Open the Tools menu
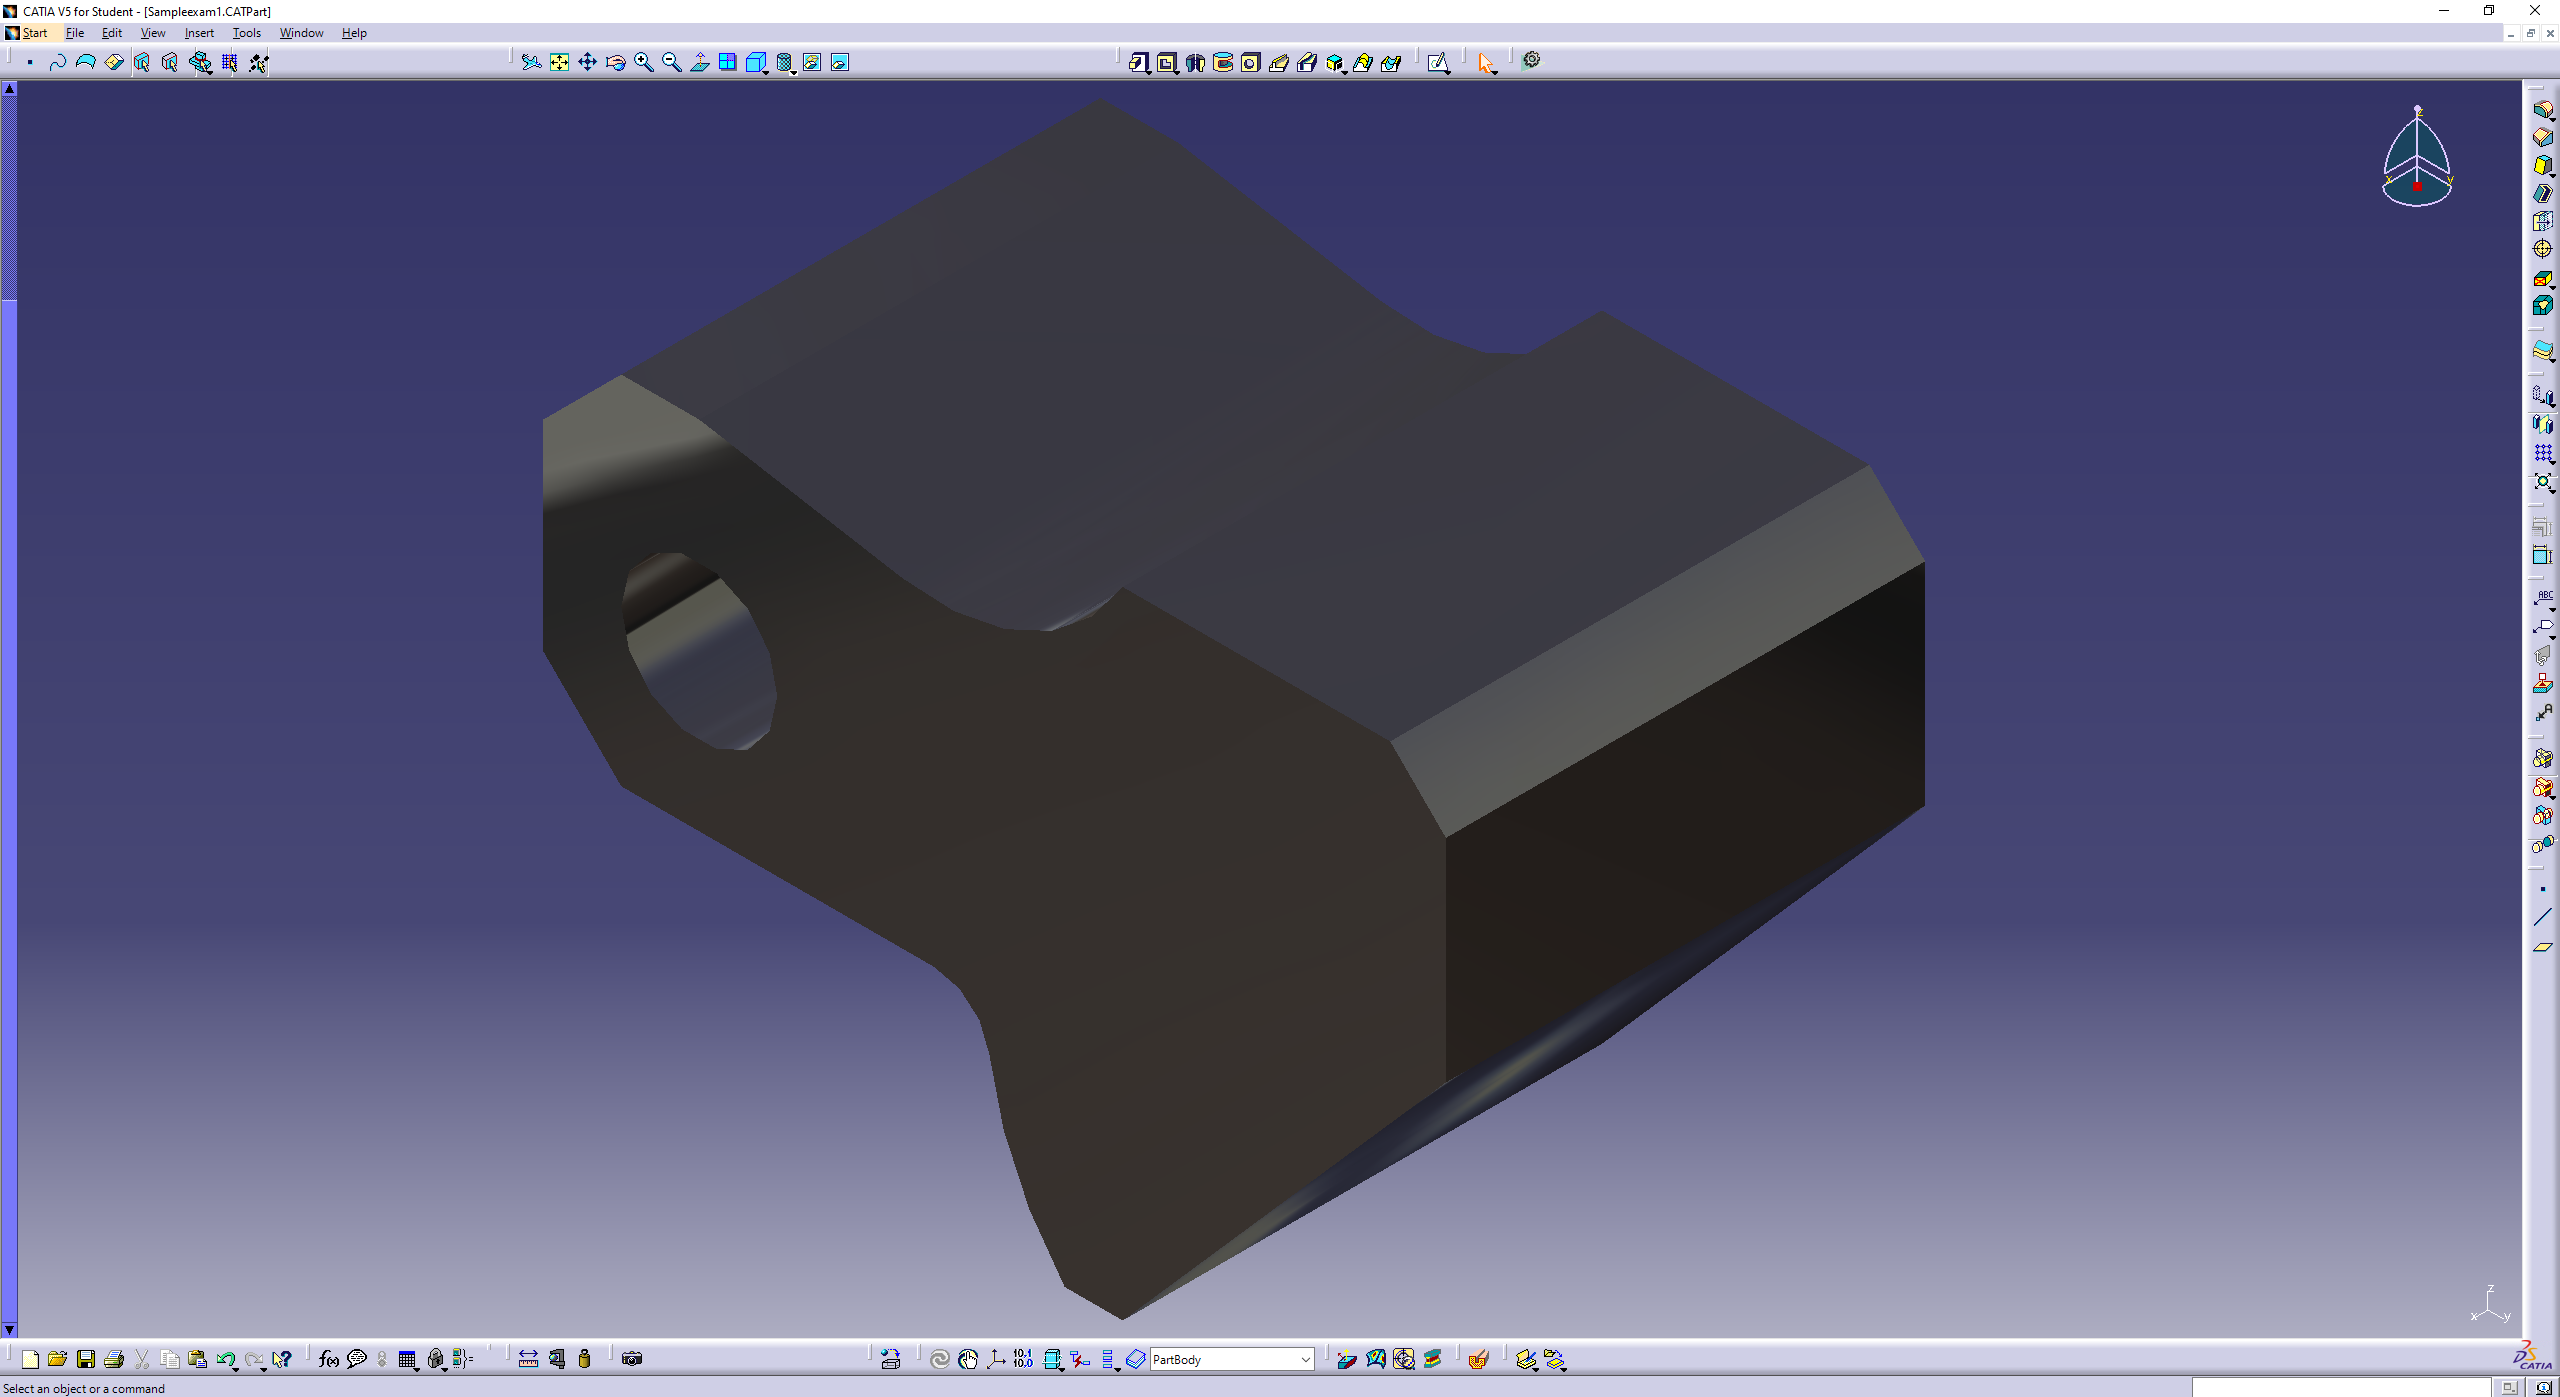Screen dimensions: 2560x1397 (x=246, y=33)
